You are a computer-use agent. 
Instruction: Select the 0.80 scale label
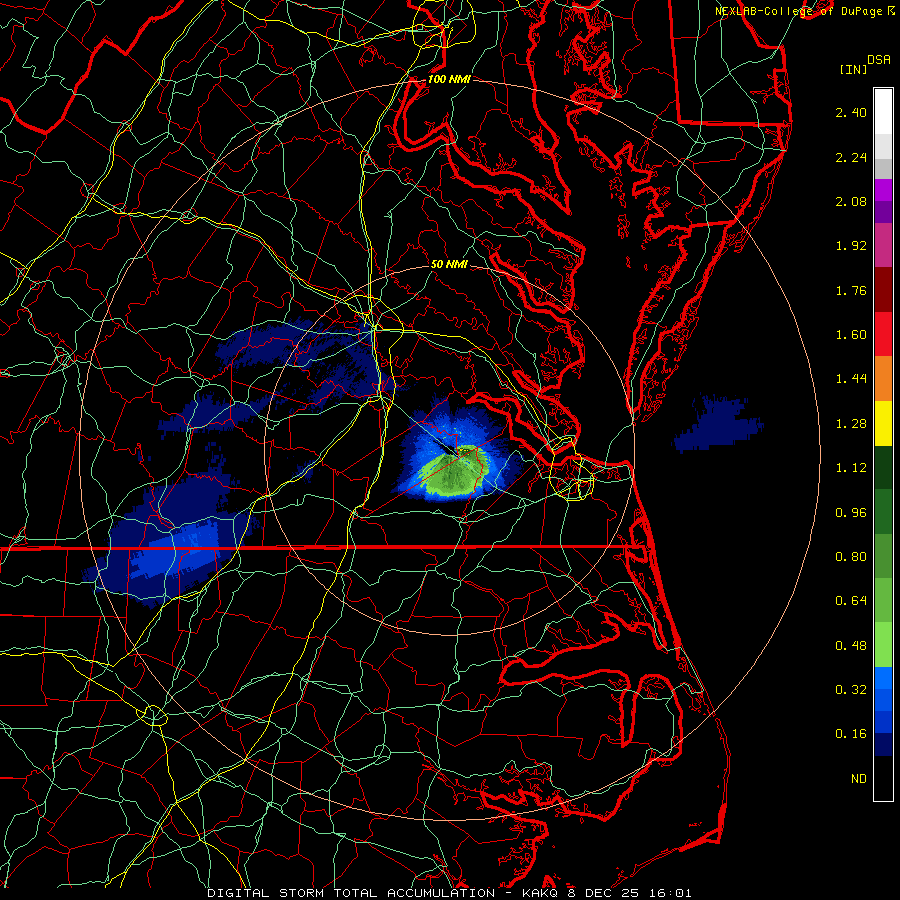tap(851, 557)
